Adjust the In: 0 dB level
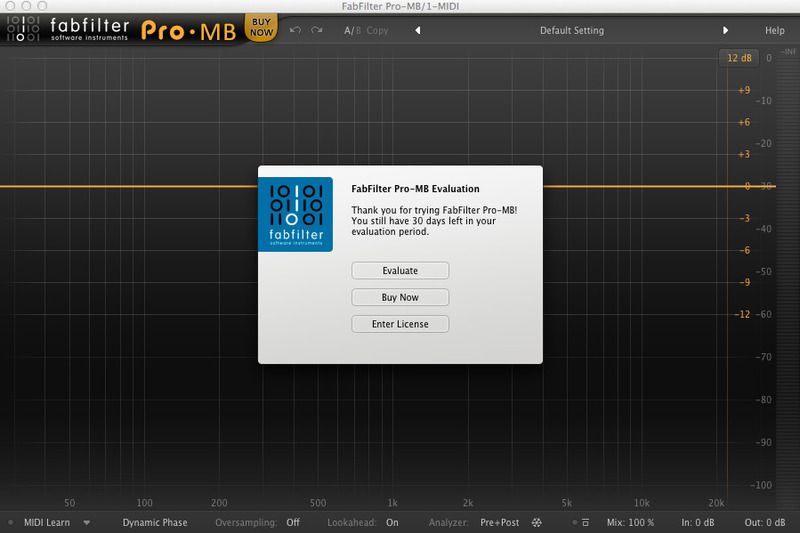Image resolution: width=800 pixels, height=533 pixels. tap(697, 523)
